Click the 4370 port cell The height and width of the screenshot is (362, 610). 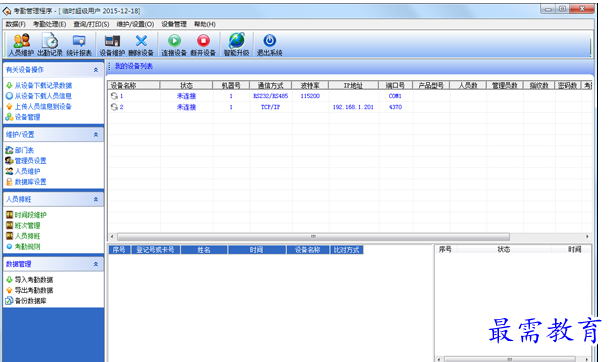coord(395,107)
